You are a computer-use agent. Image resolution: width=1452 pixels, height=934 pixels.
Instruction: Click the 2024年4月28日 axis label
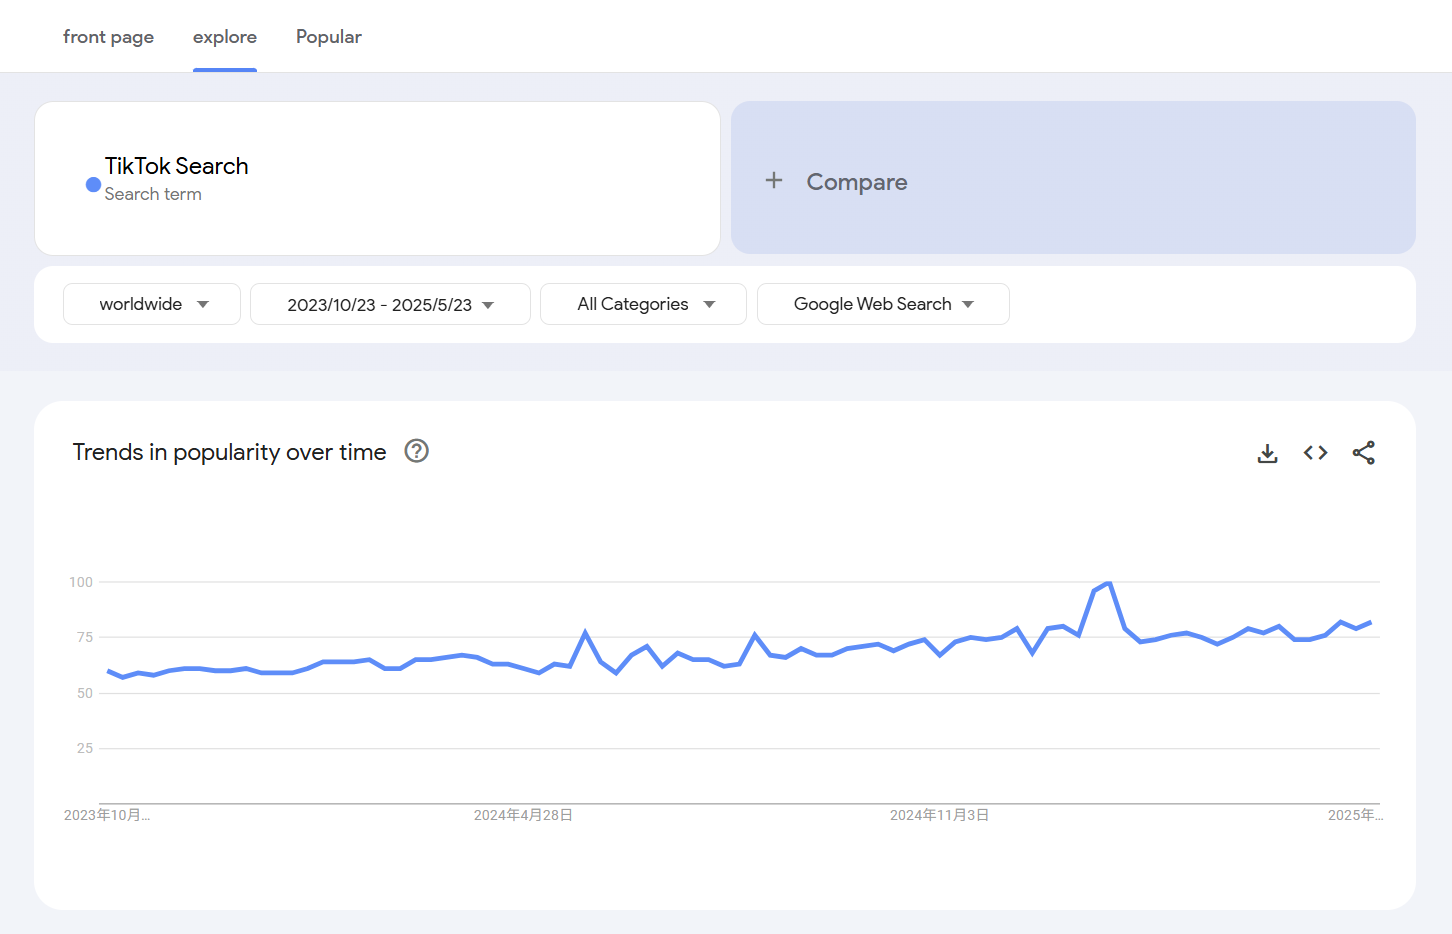(x=523, y=815)
